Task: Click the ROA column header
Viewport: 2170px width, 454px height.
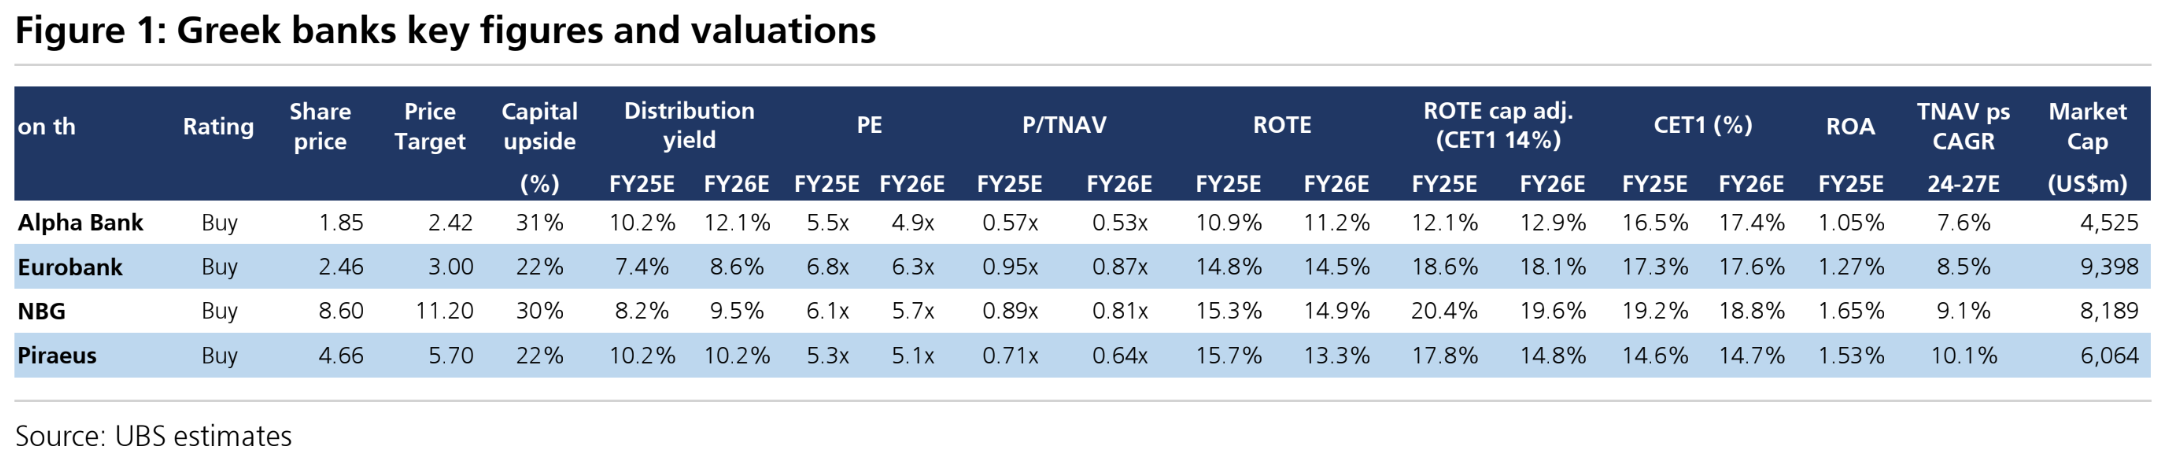Action: (x=1850, y=127)
